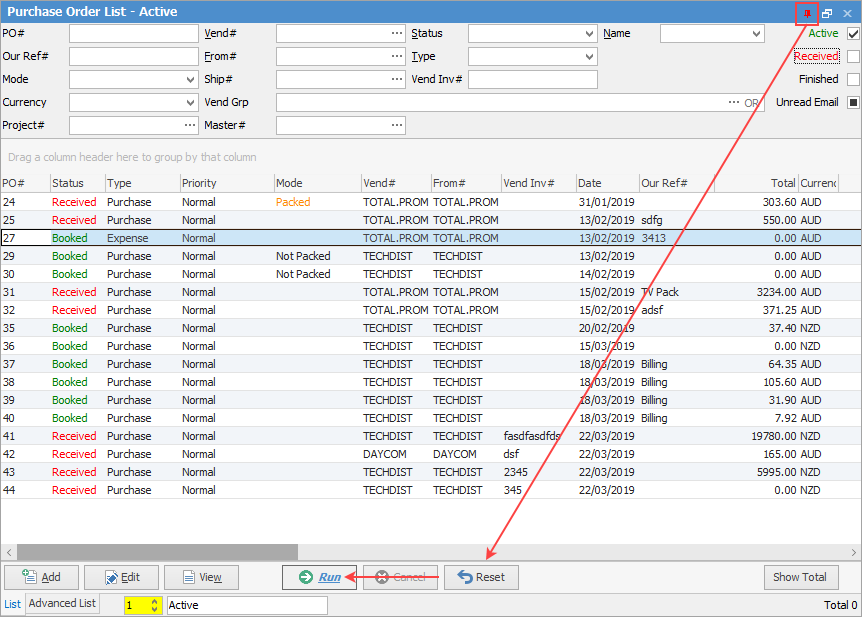Open Vend Grp ellipsis lookup

coord(734,102)
